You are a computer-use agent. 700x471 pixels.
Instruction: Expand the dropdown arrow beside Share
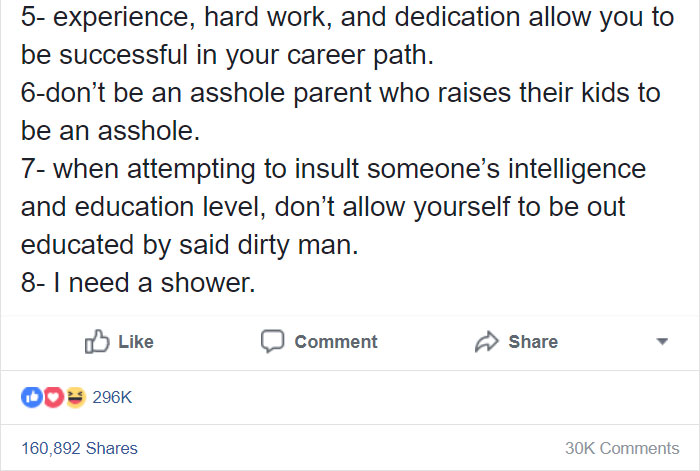point(662,342)
